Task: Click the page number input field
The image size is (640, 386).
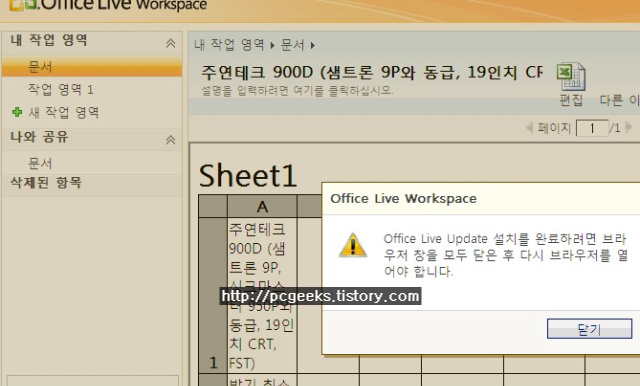Action: point(592,128)
